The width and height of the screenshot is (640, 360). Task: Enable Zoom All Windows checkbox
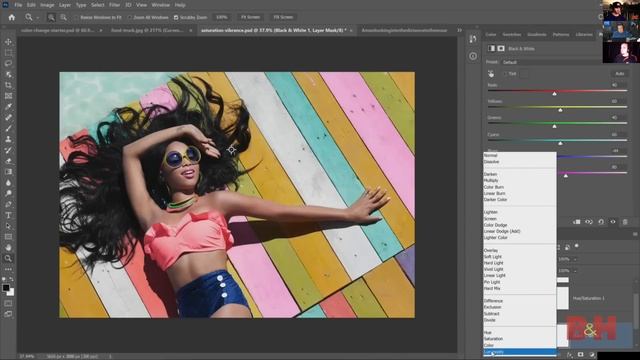coord(130,18)
